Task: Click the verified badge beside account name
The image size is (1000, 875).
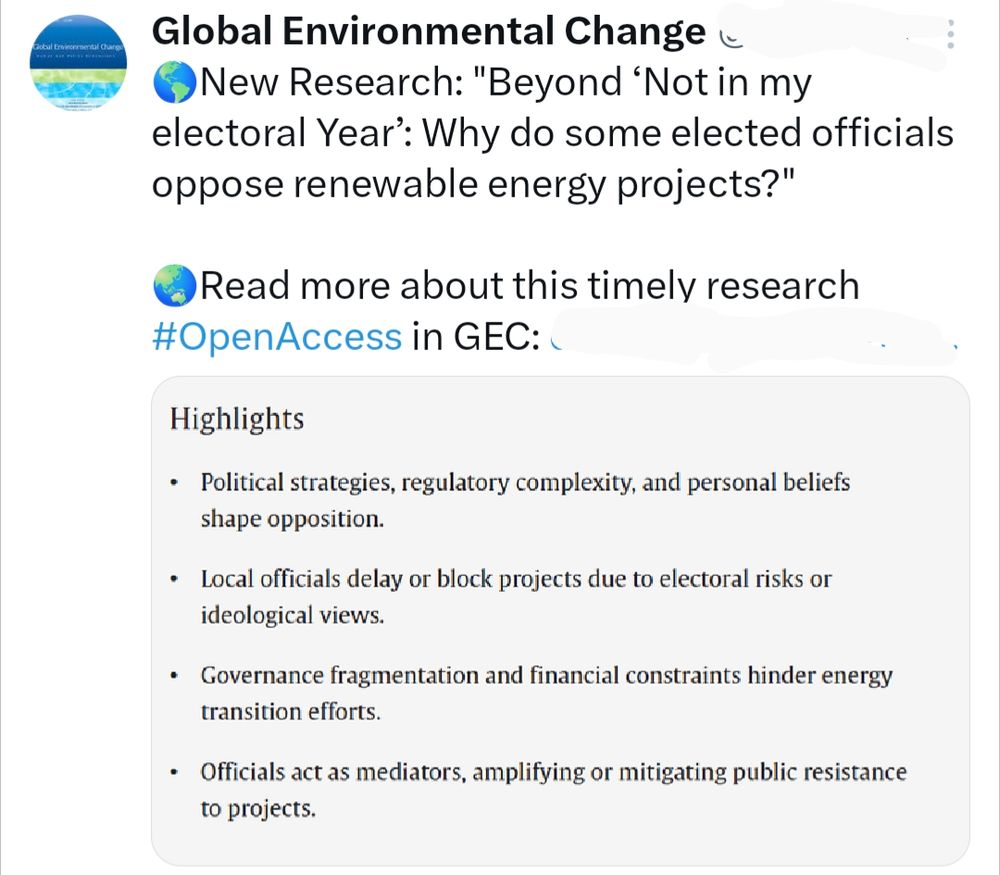Action: pos(731,36)
